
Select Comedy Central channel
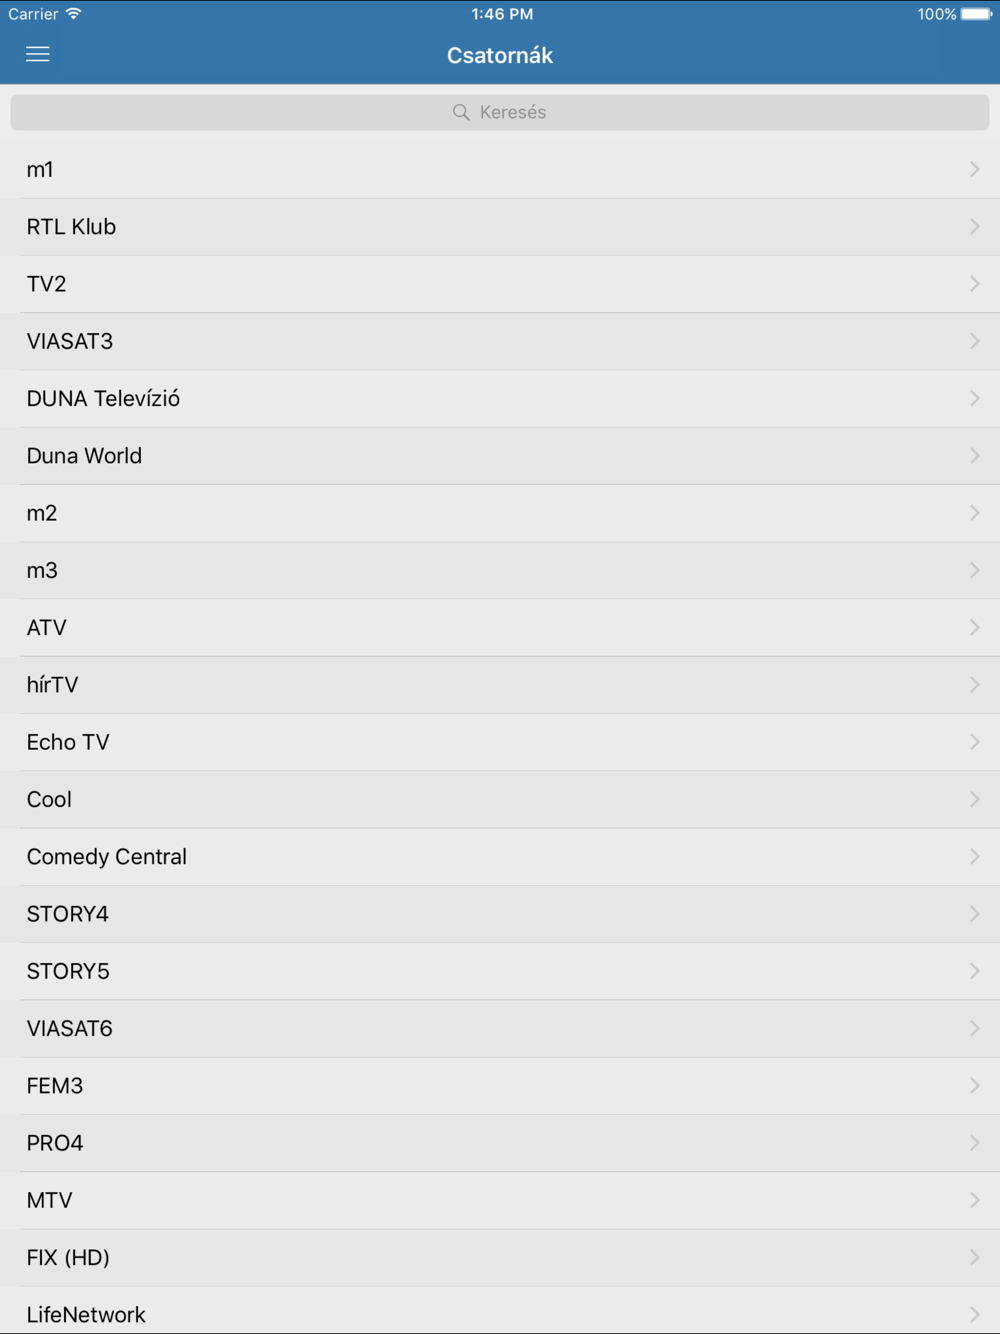pyautogui.click(x=107, y=857)
